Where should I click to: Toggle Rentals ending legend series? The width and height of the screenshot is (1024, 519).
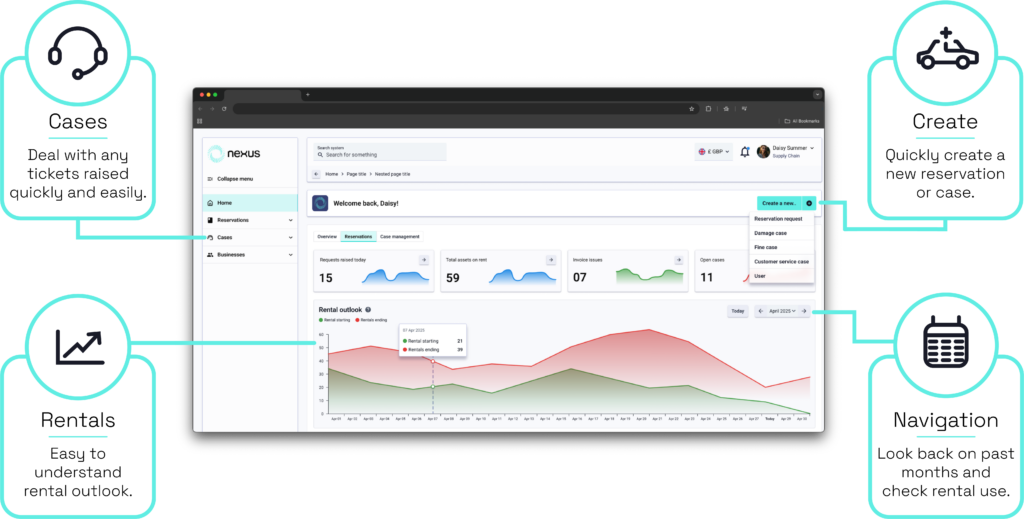click(x=370, y=320)
